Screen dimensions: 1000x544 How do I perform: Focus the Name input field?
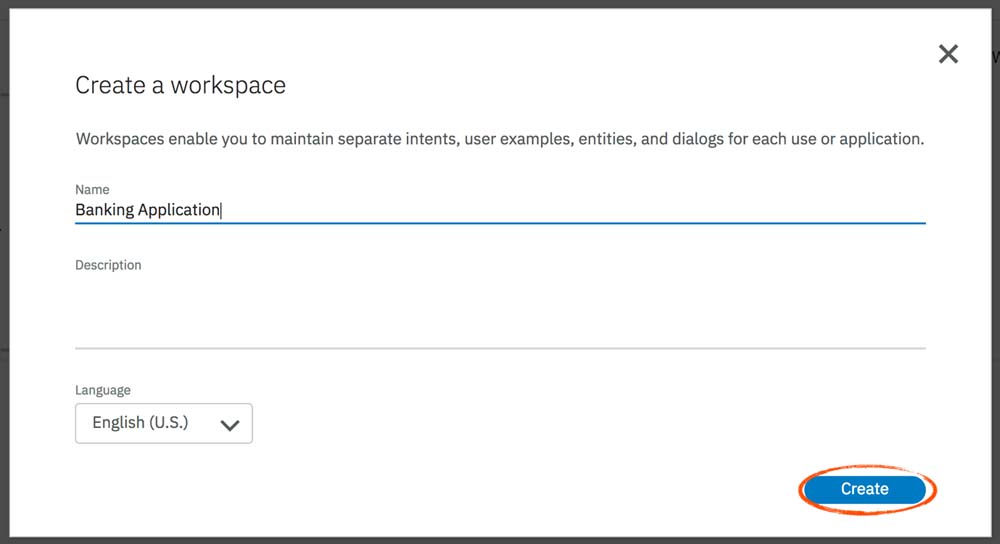500,210
